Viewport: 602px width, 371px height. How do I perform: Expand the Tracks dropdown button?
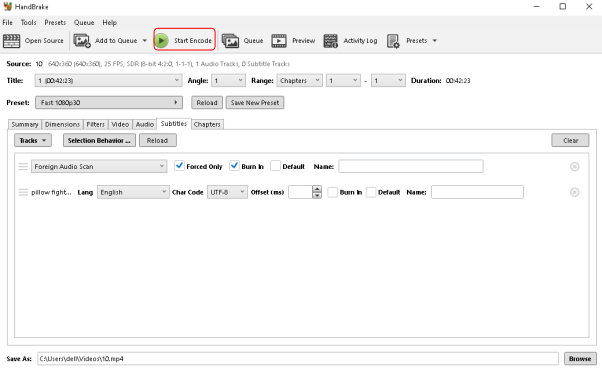pyautogui.click(x=33, y=141)
